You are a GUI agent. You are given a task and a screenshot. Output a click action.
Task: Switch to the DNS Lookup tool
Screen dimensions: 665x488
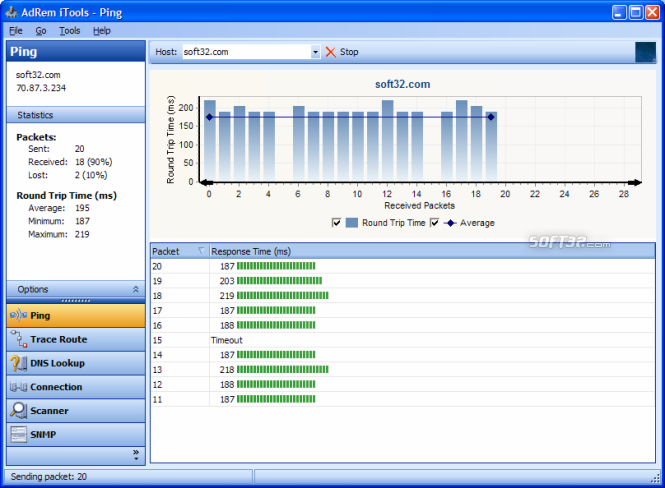click(76, 363)
